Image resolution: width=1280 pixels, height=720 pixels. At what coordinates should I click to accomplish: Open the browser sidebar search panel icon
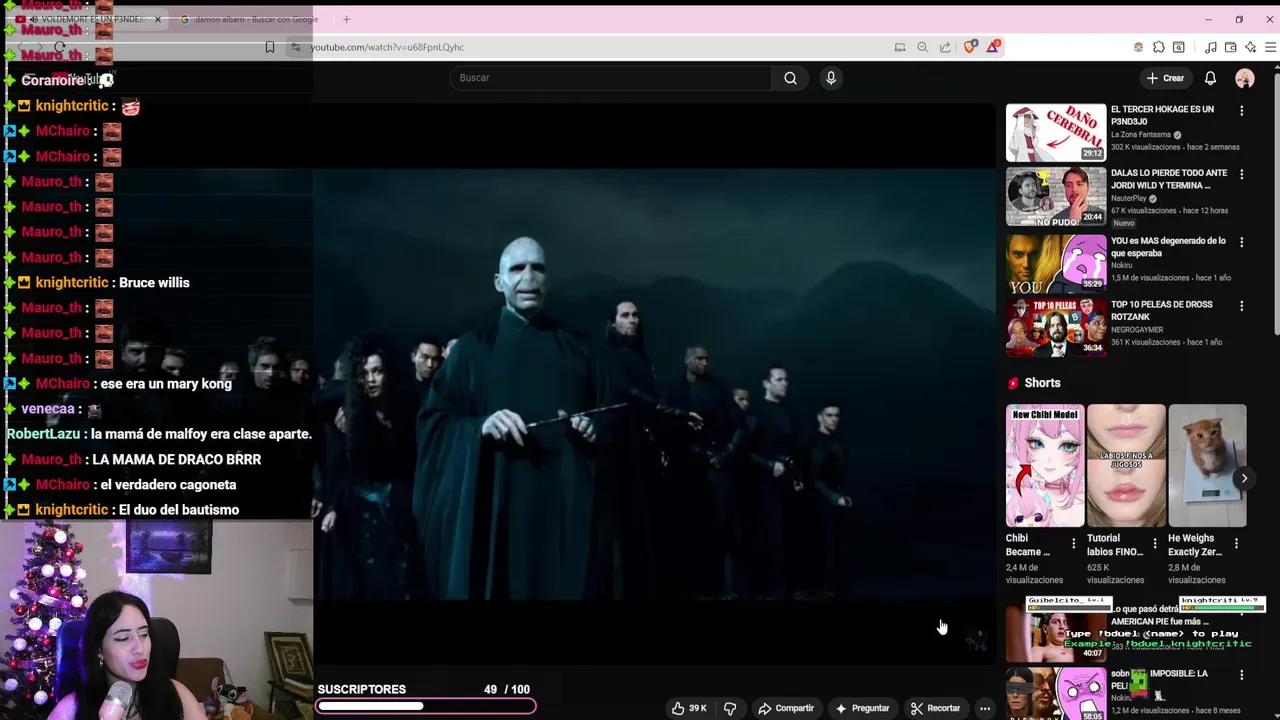pyautogui.click(x=1179, y=47)
